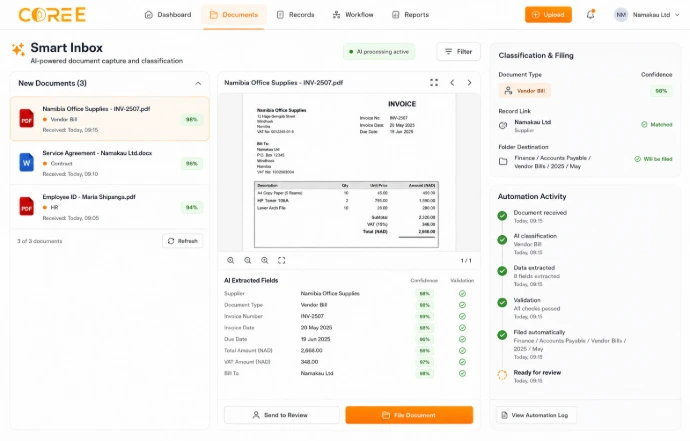This screenshot has height=441, width=690.
Task: Send the document to review
Action: pos(282,415)
